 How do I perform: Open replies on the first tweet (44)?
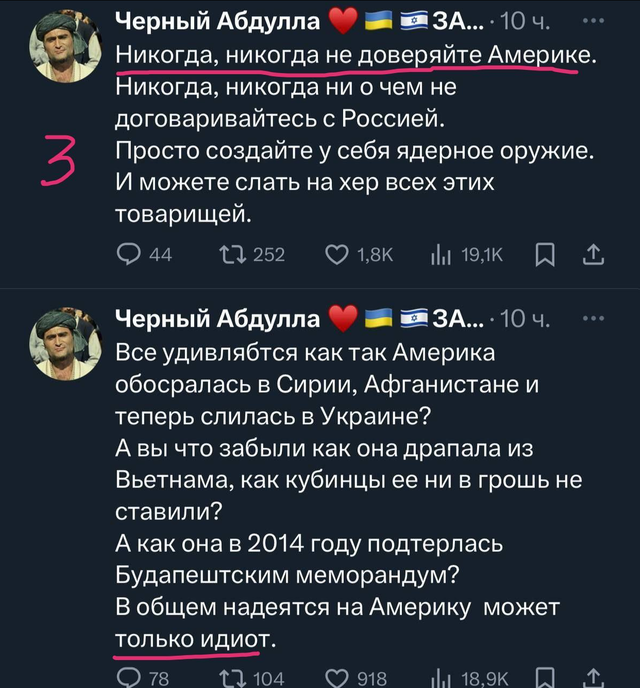pyautogui.click(x=144, y=254)
